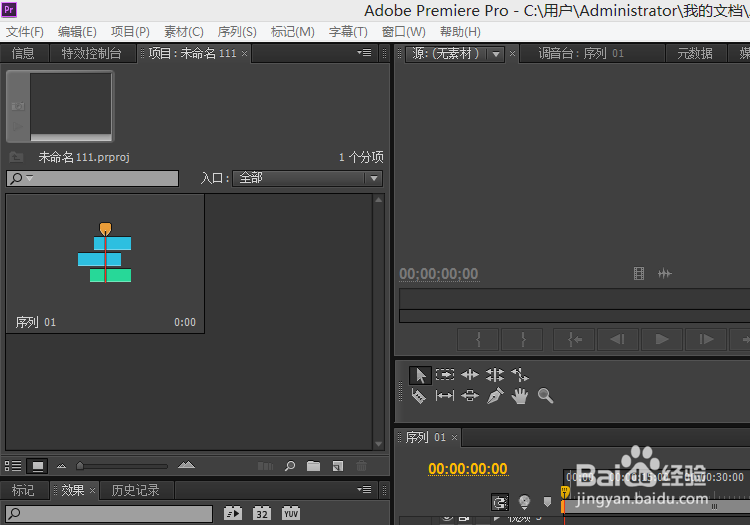Select the Hand tool
Viewport: 750px width, 525px height.
point(520,396)
